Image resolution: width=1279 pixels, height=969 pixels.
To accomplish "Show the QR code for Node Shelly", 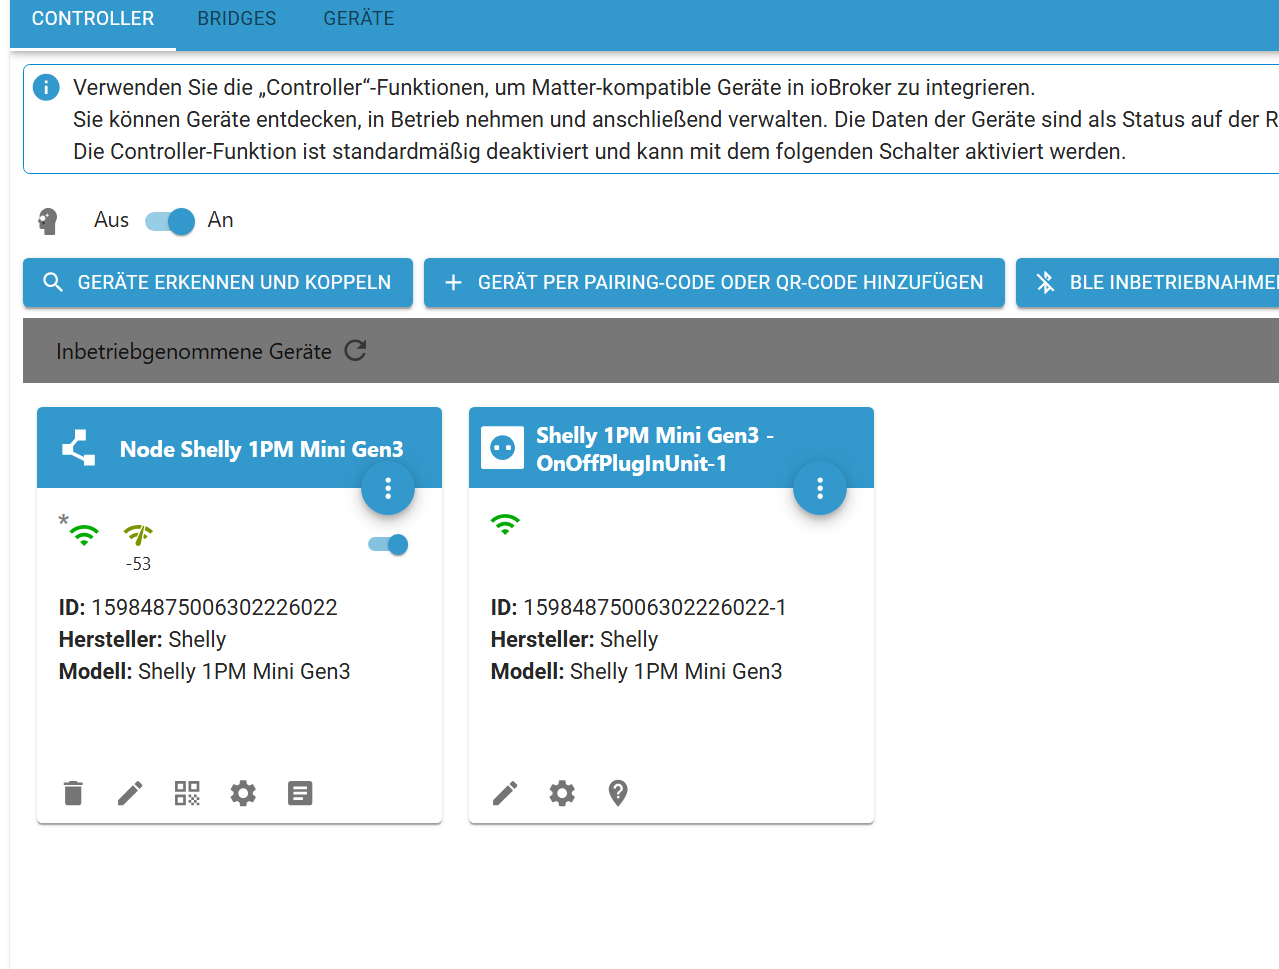I will (187, 793).
